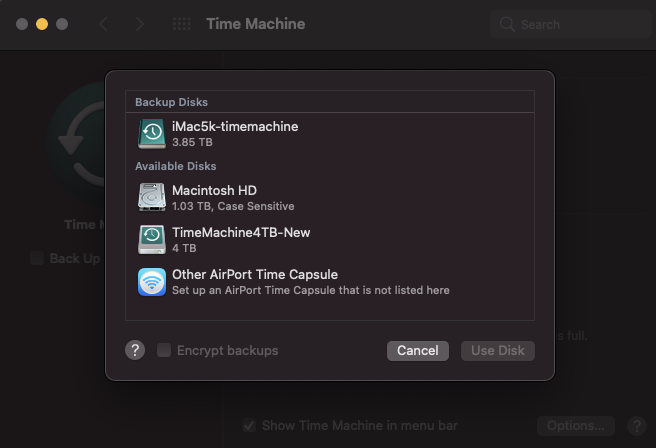Click the large Time Machine clock icon
The image size is (656, 448).
77,144
